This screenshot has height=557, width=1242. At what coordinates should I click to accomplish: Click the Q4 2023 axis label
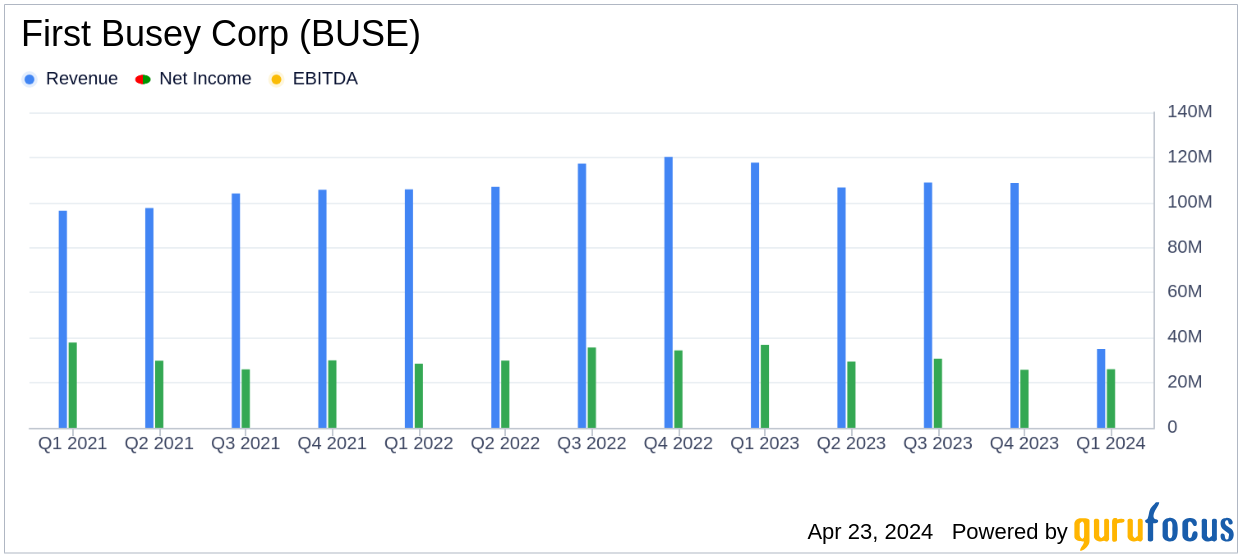(x=1024, y=443)
